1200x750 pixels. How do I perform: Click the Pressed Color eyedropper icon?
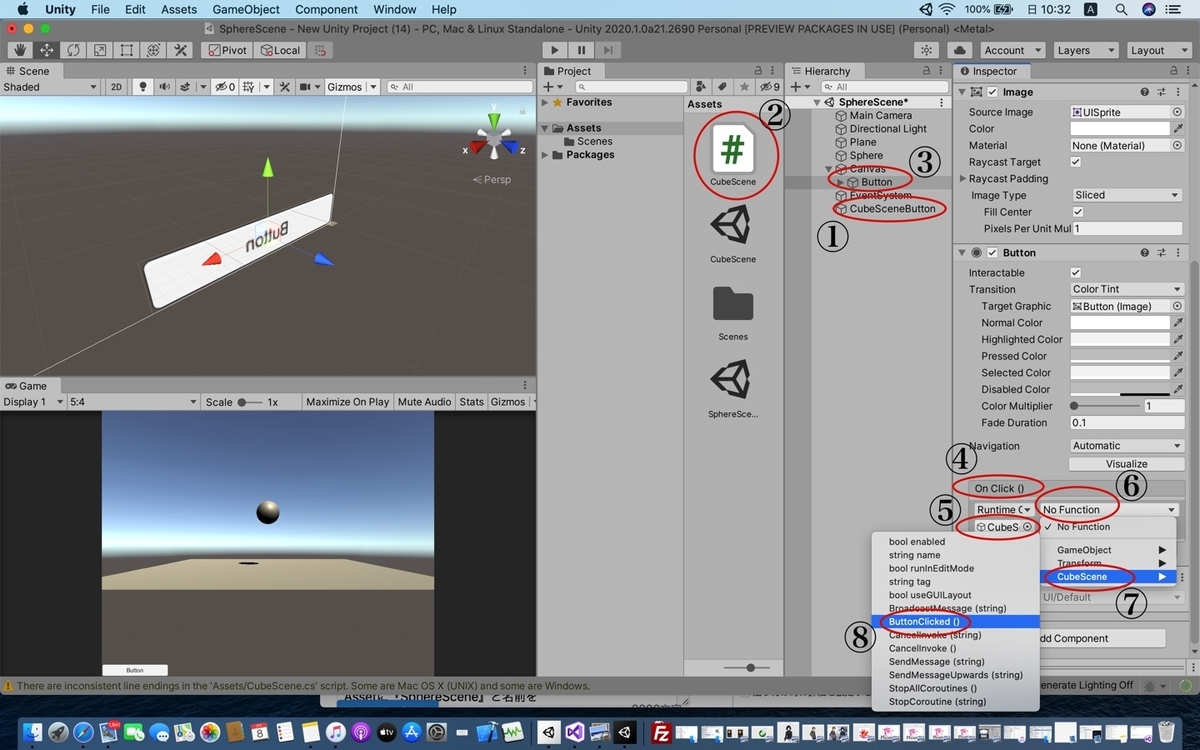point(1178,356)
